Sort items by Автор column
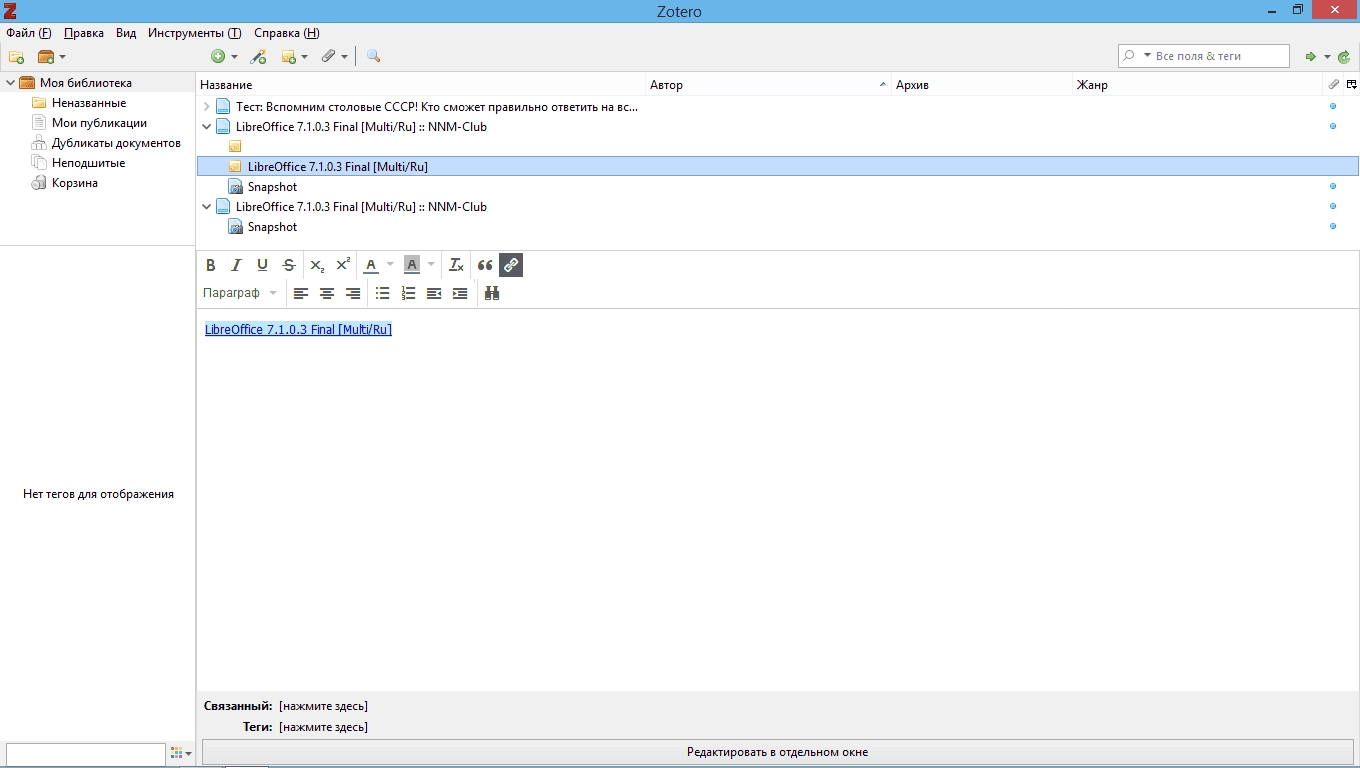 coord(769,85)
